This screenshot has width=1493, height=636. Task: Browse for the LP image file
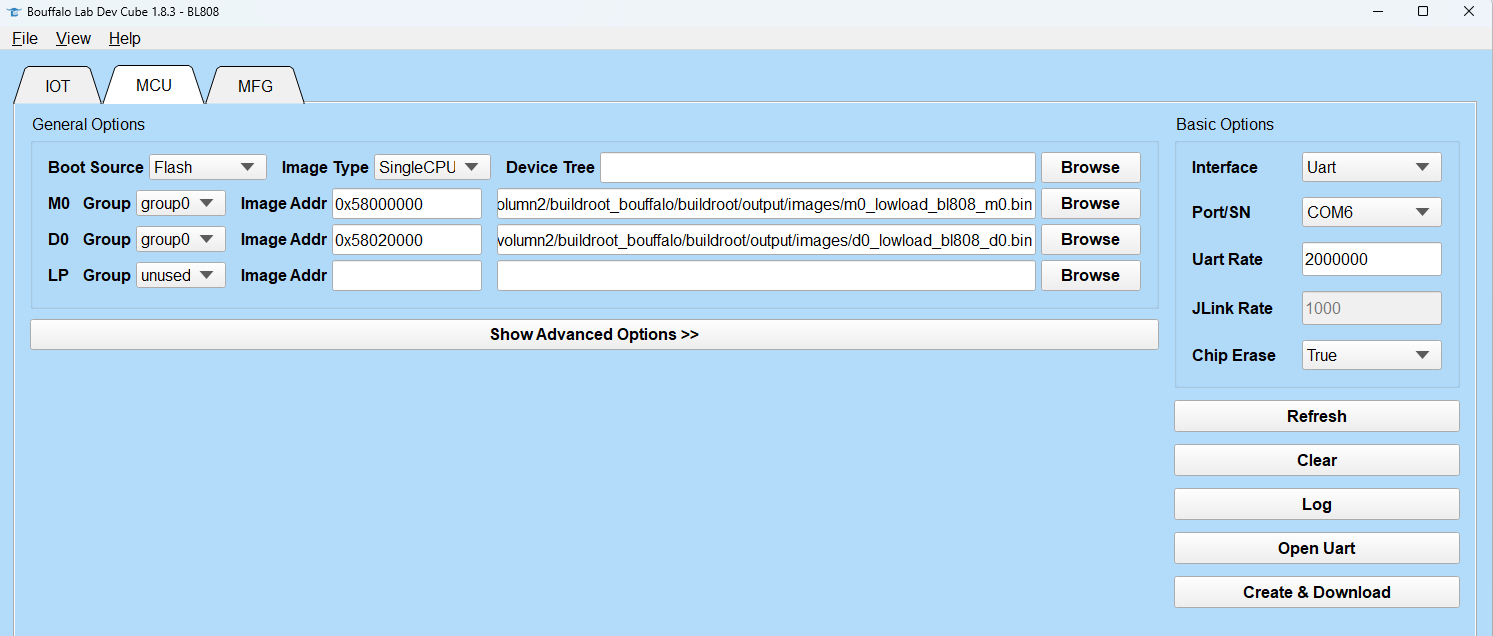click(x=1090, y=275)
